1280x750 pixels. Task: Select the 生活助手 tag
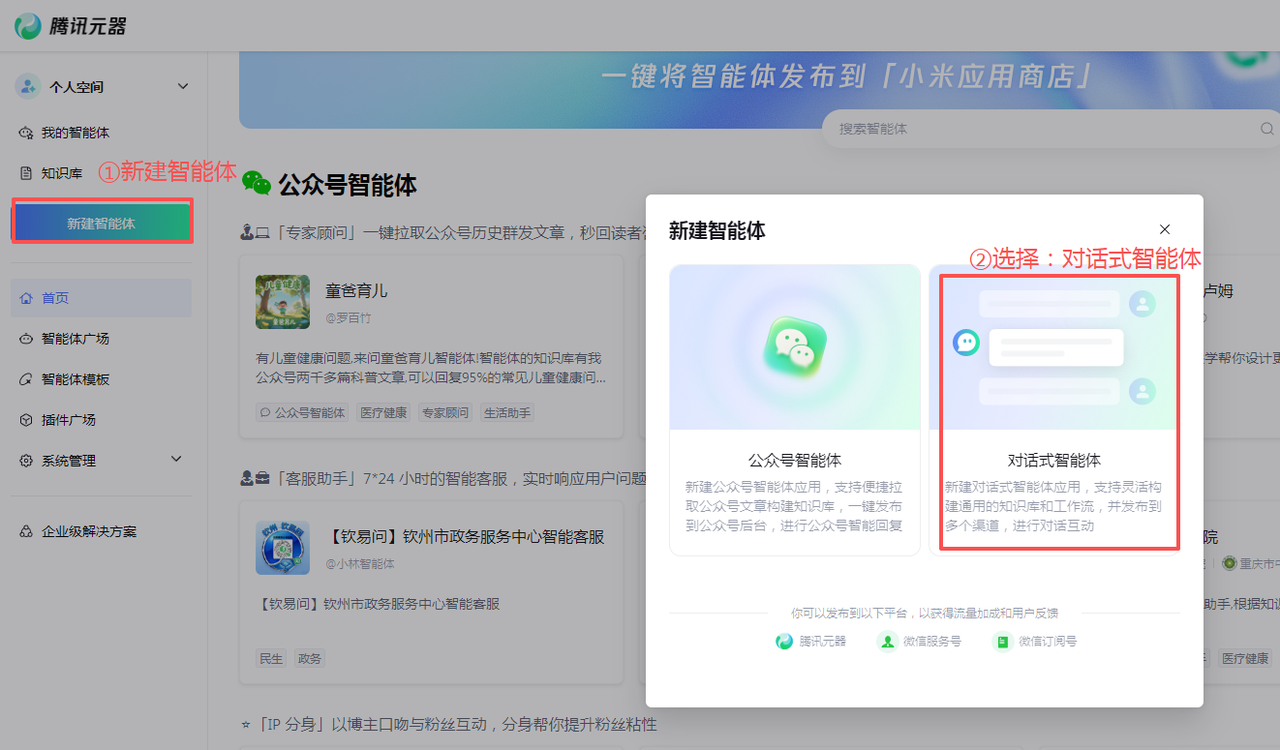[x=507, y=412]
